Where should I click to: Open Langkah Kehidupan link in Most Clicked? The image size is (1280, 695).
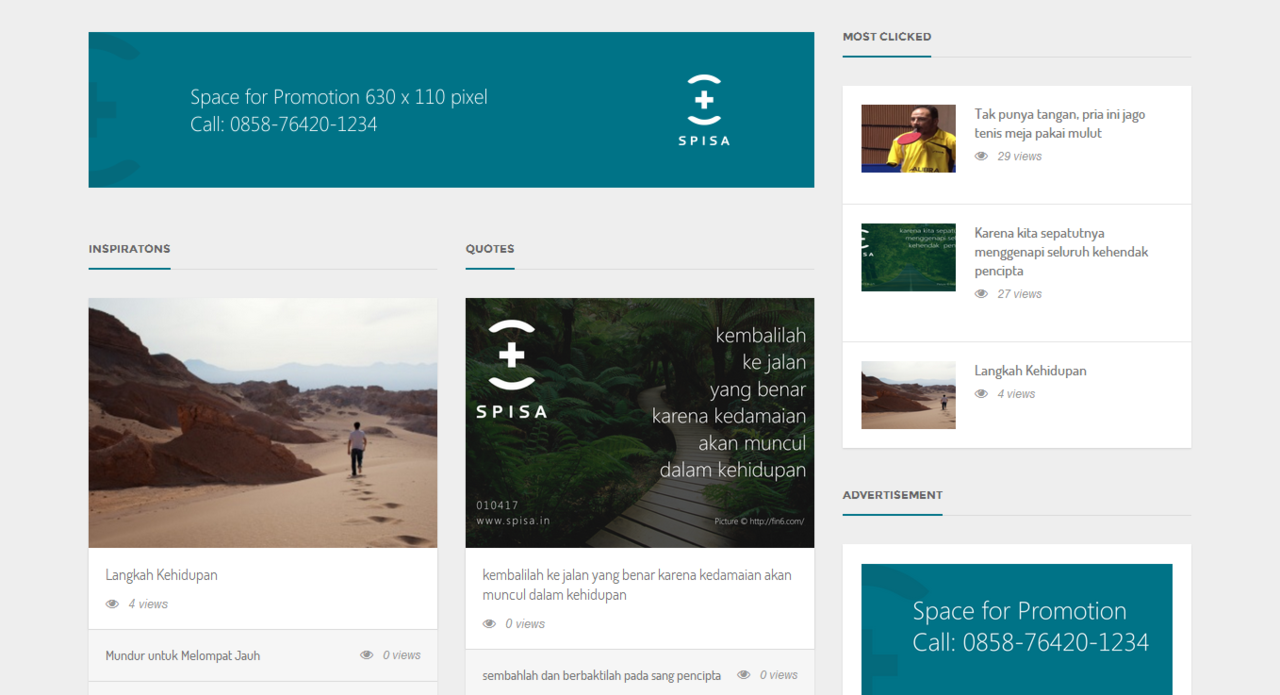(x=1030, y=371)
